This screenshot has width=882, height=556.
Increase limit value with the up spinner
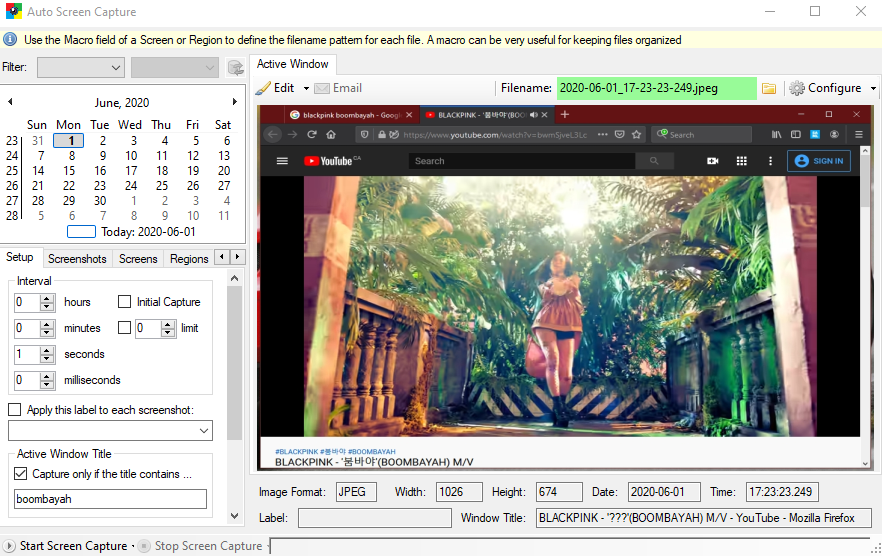click(168, 324)
